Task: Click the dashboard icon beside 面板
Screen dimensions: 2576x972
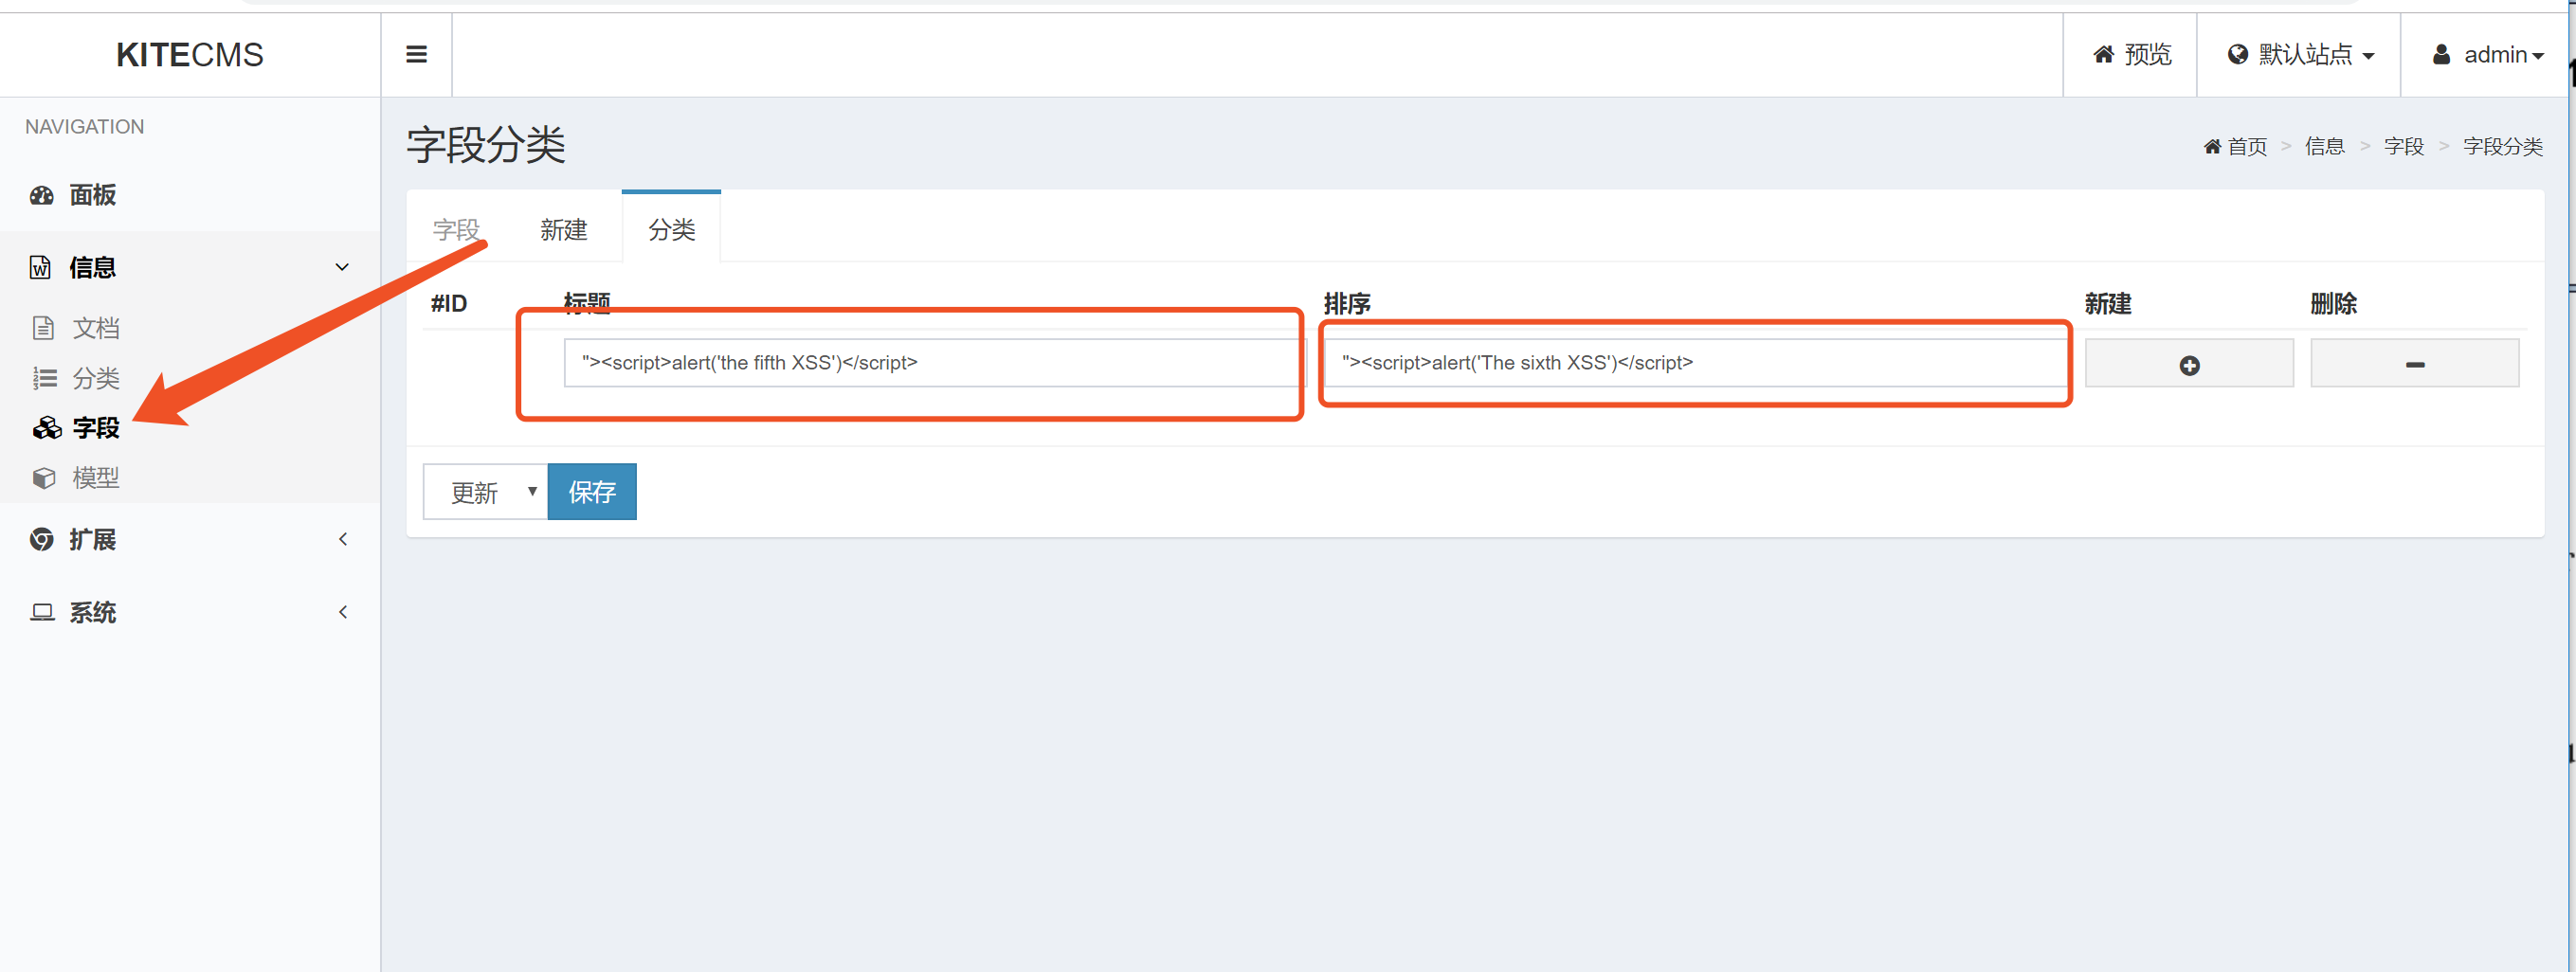Action: 41,195
